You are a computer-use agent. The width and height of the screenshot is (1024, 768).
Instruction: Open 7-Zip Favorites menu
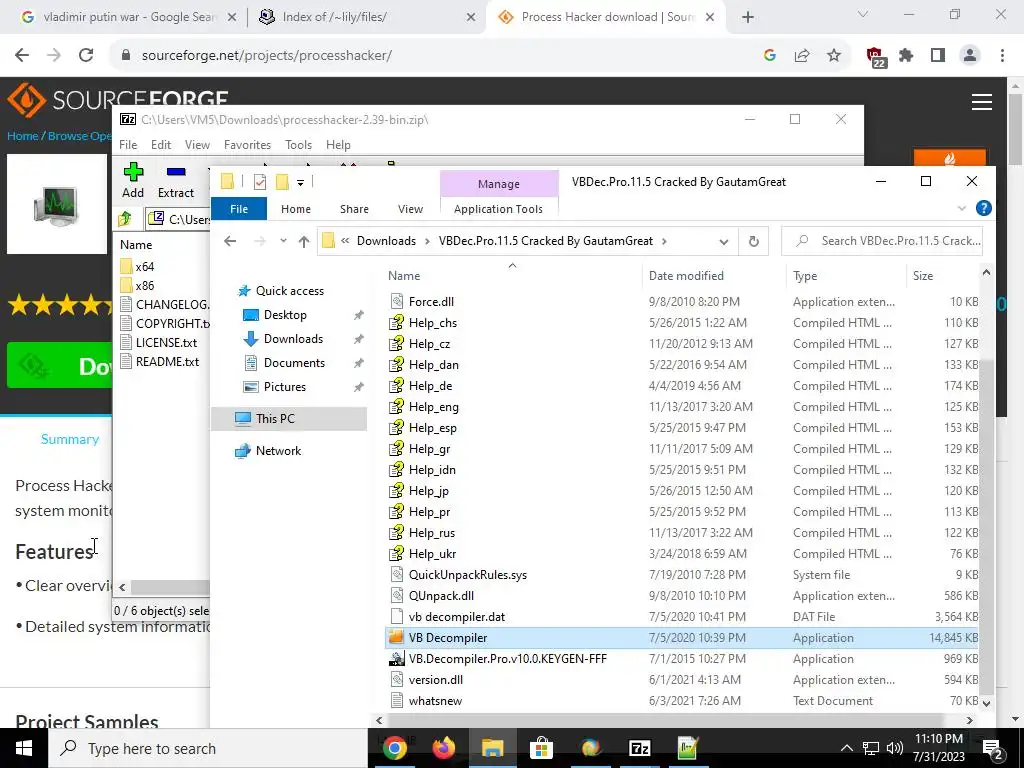pyautogui.click(x=247, y=145)
